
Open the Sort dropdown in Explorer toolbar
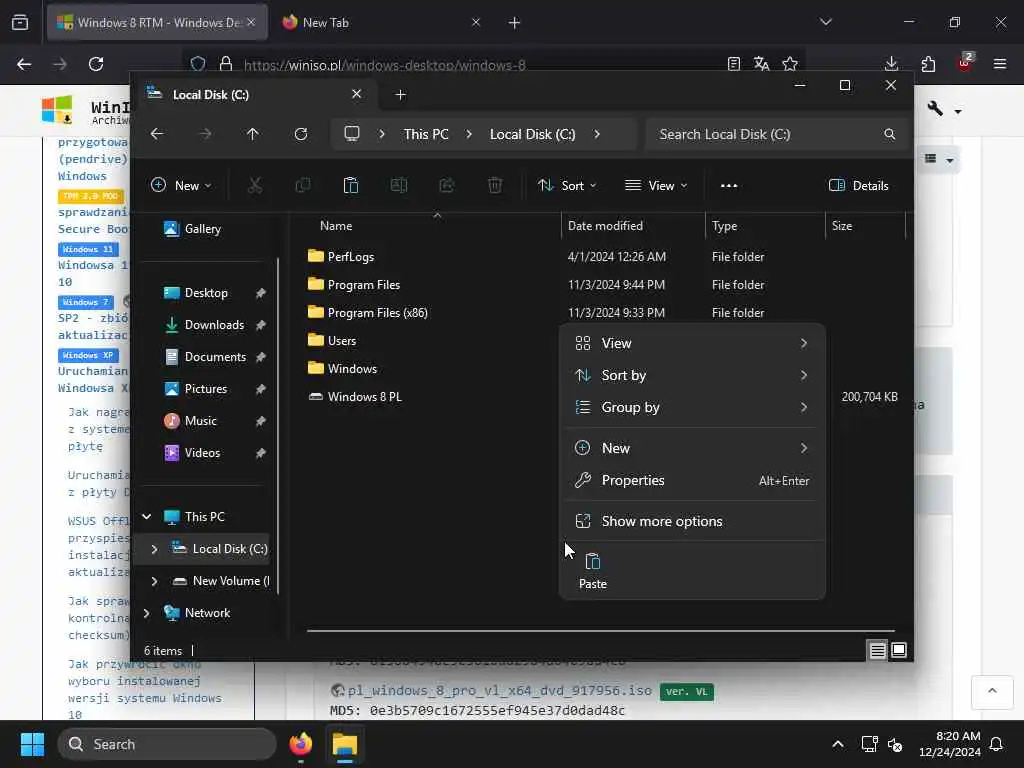click(567, 185)
